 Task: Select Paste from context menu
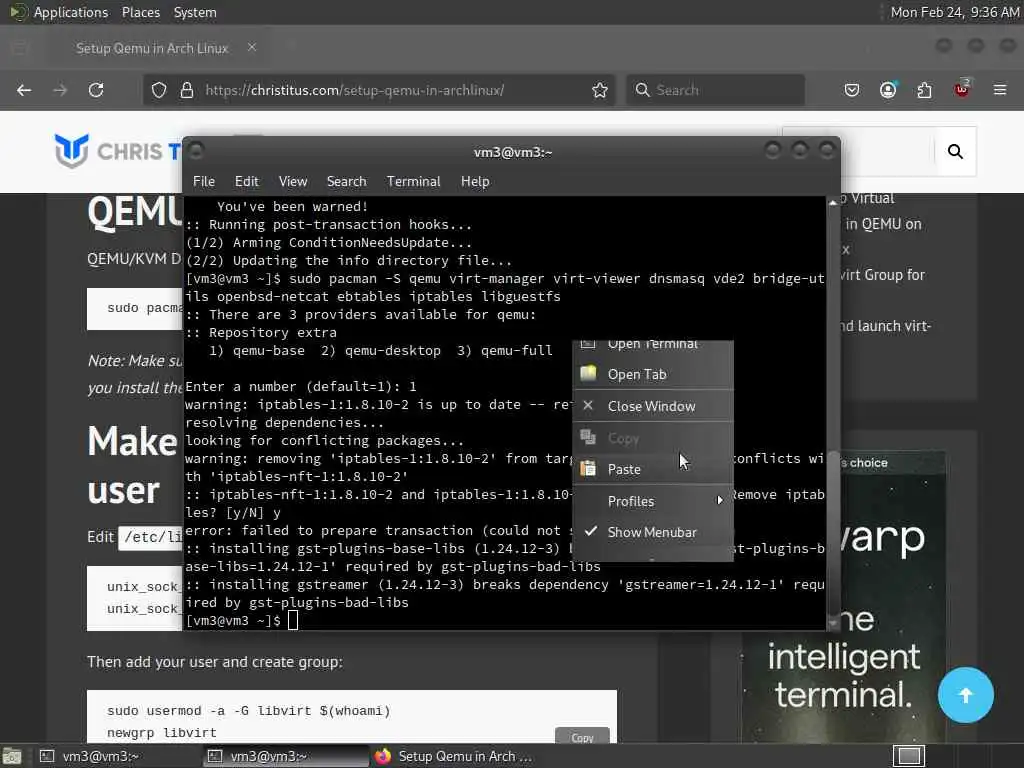pyautogui.click(x=653, y=470)
